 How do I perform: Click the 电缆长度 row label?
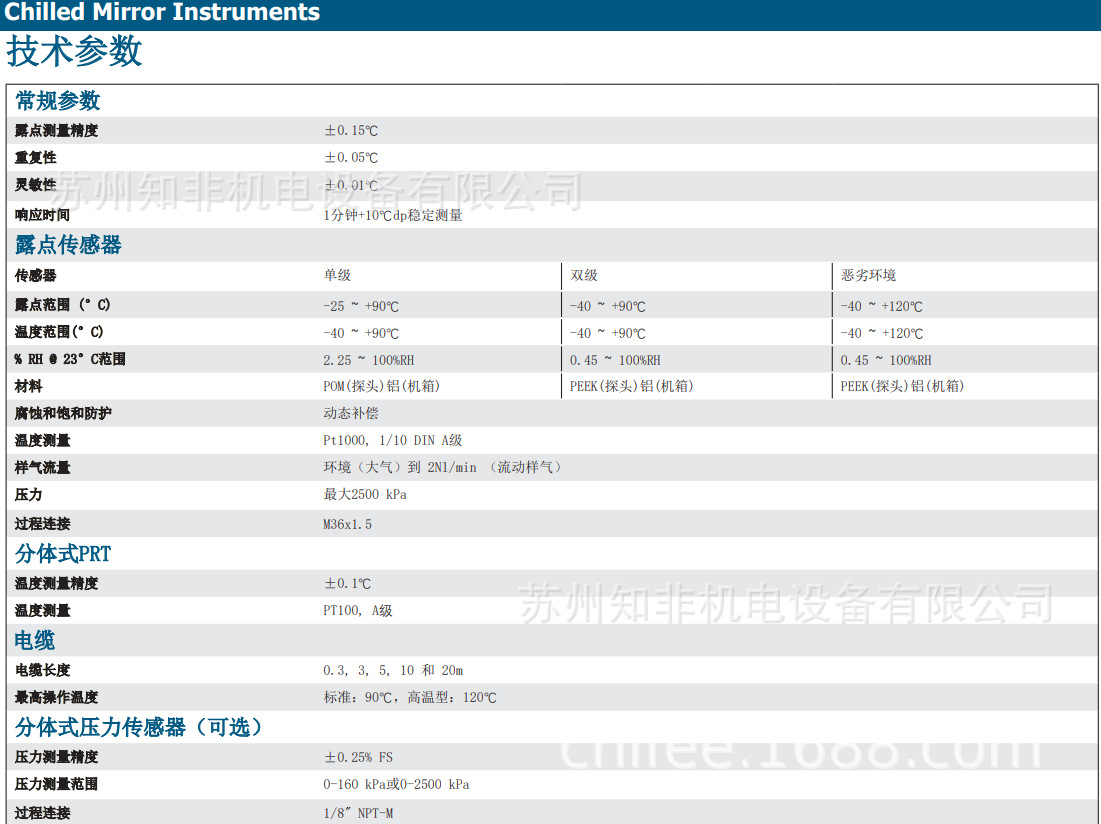[x=42, y=670]
